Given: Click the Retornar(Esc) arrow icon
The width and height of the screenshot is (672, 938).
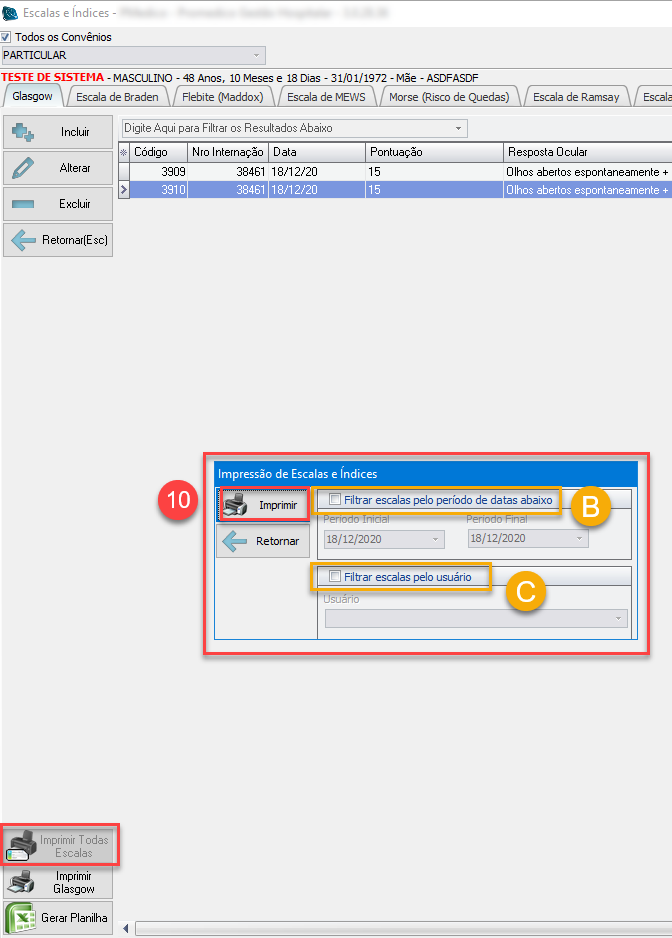Looking at the screenshot, I should click(x=23, y=240).
